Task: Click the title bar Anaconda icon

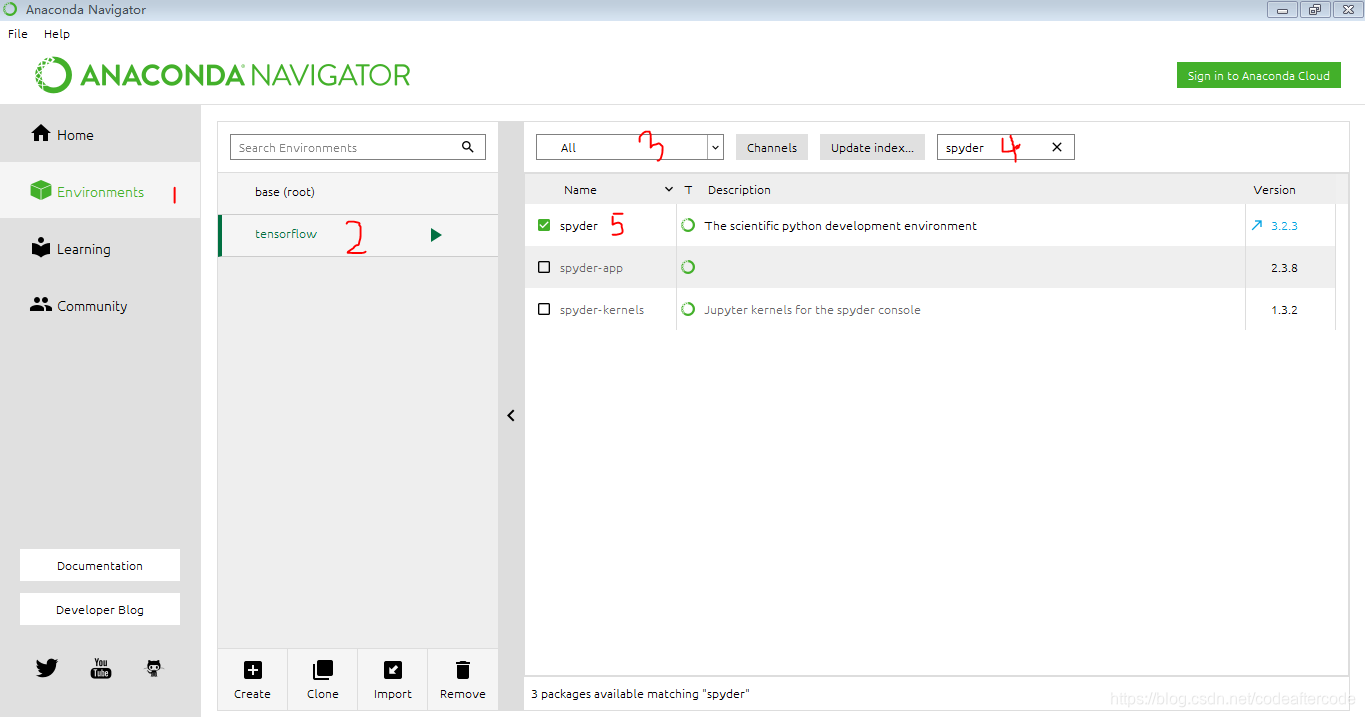Action: 10,9
